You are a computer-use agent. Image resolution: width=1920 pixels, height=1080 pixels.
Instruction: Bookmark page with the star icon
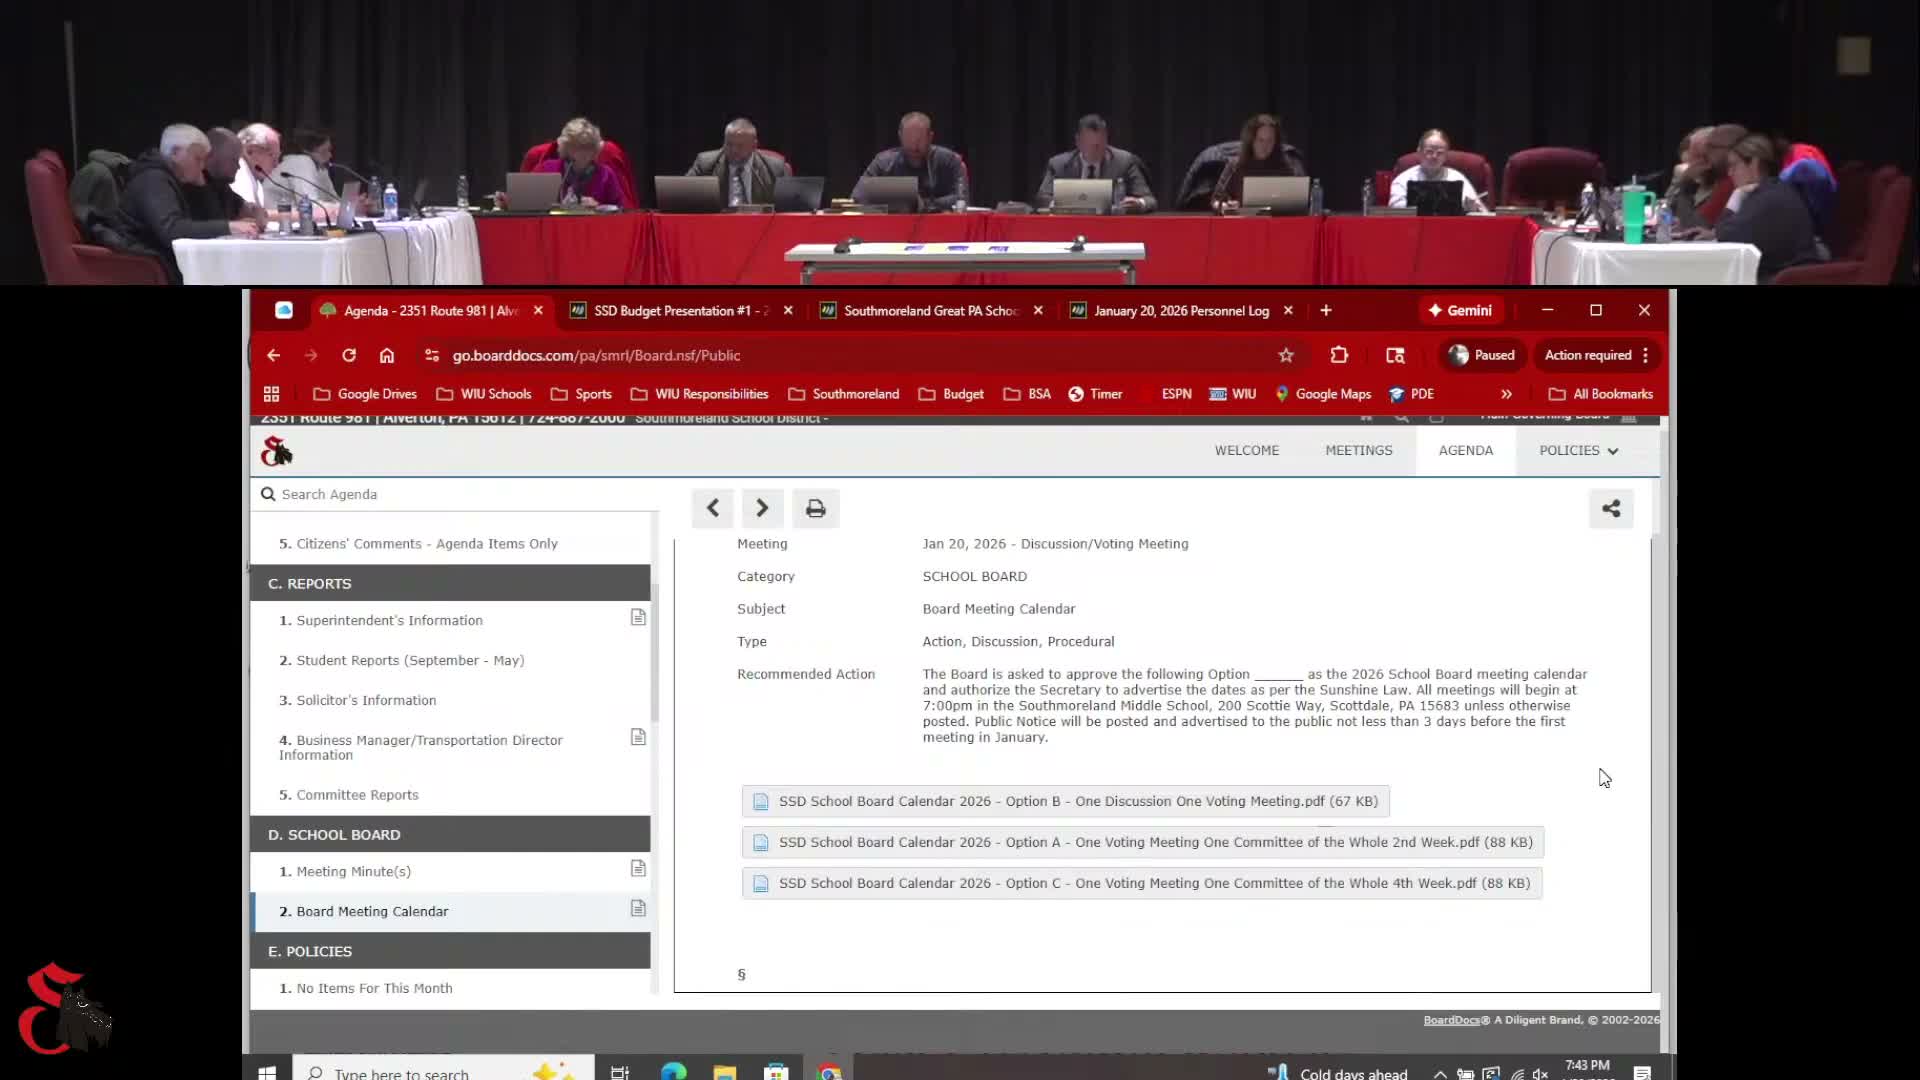(1286, 355)
